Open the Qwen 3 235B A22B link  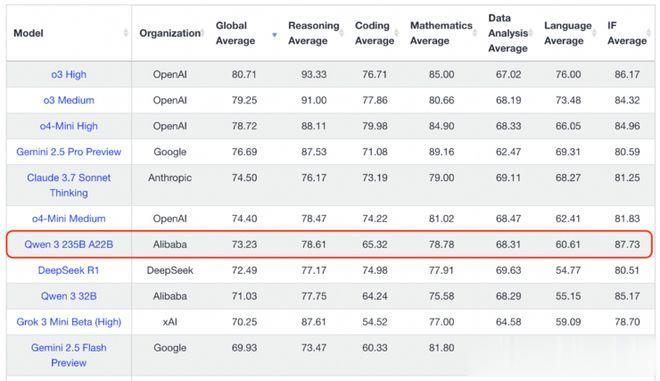point(69,244)
